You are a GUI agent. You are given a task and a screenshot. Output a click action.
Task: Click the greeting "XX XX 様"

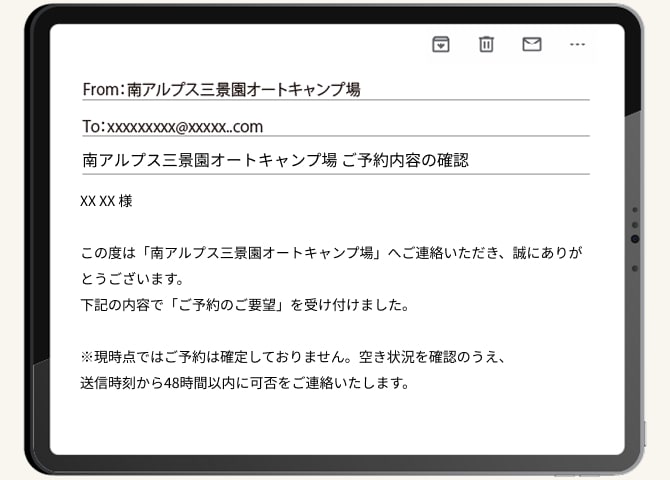(106, 201)
